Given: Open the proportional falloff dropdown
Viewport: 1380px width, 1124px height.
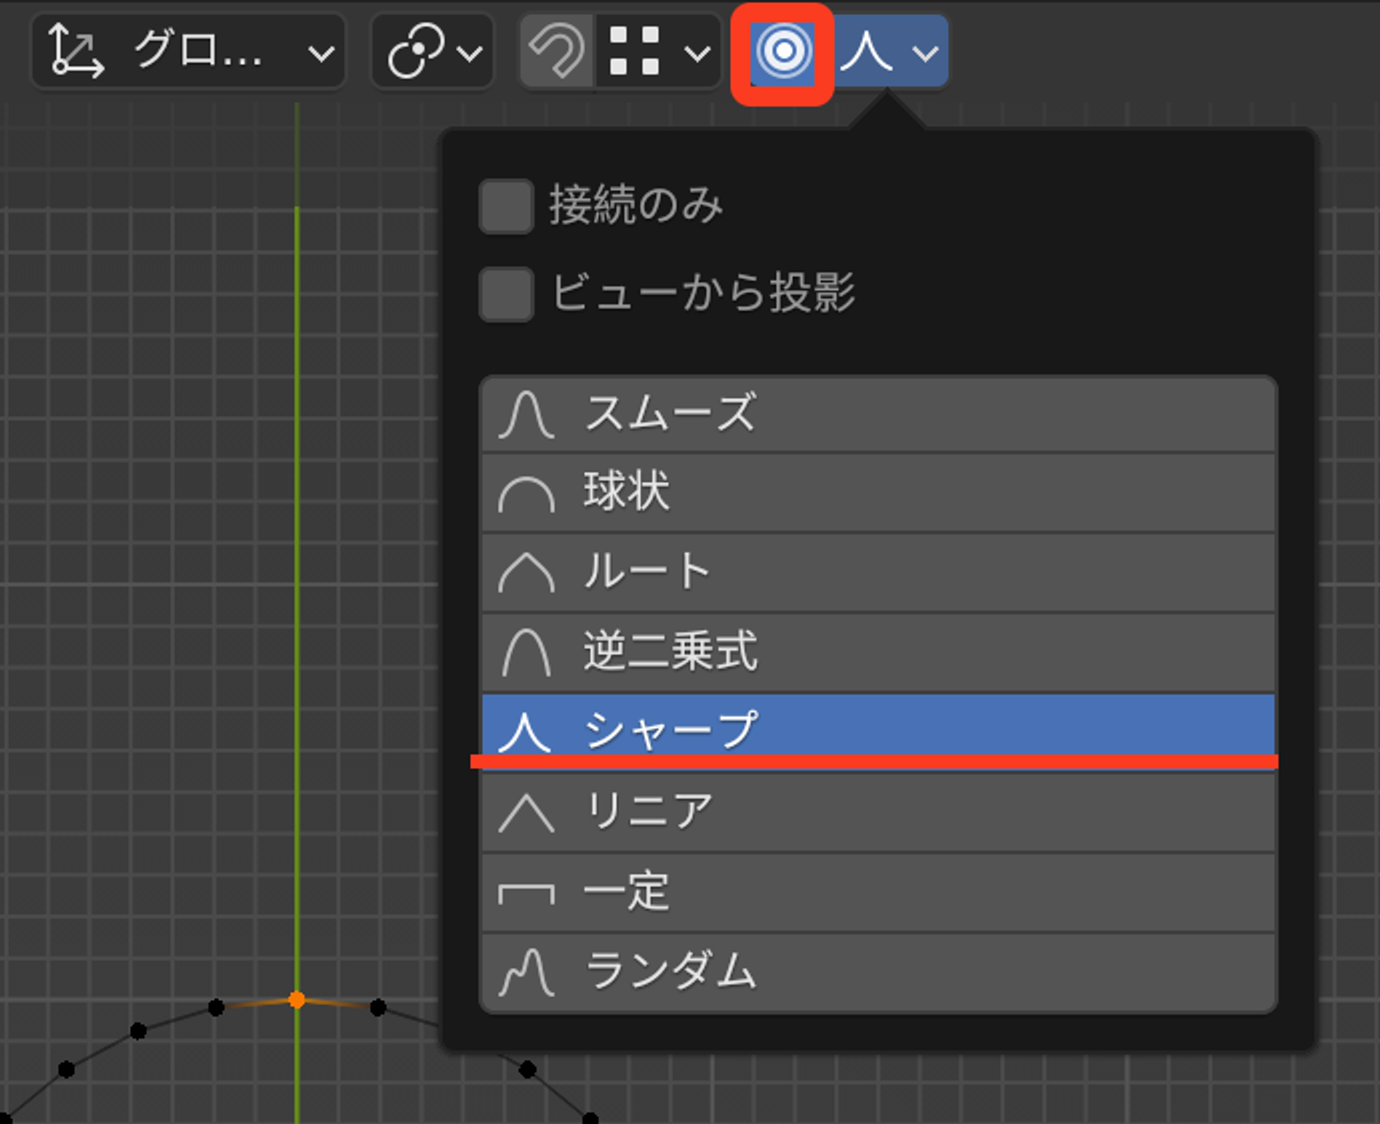Looking at the screenshot, I should [x=891, y=51].
